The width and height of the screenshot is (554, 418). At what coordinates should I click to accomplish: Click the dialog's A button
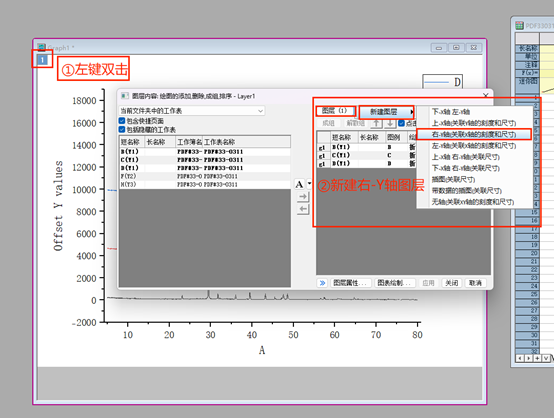pyautogui.click(x=299, y=184)
